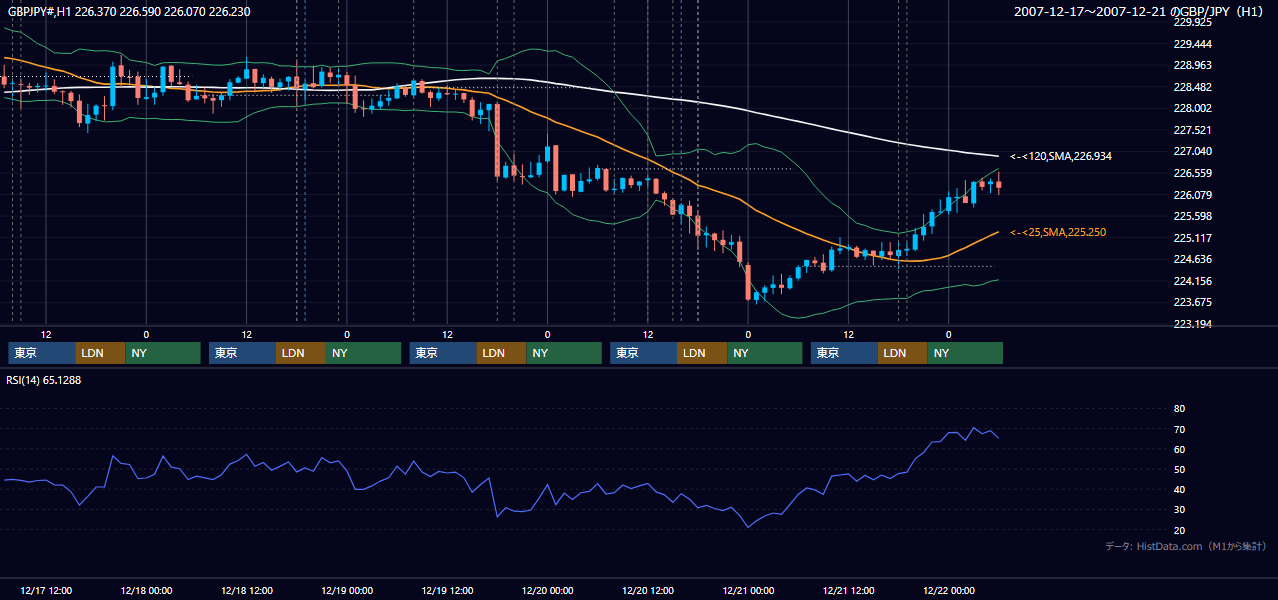Click the 12/18 12:00 time axis label
The width and height of the screenshot is (1278, 600).
[x=246, y=590]
